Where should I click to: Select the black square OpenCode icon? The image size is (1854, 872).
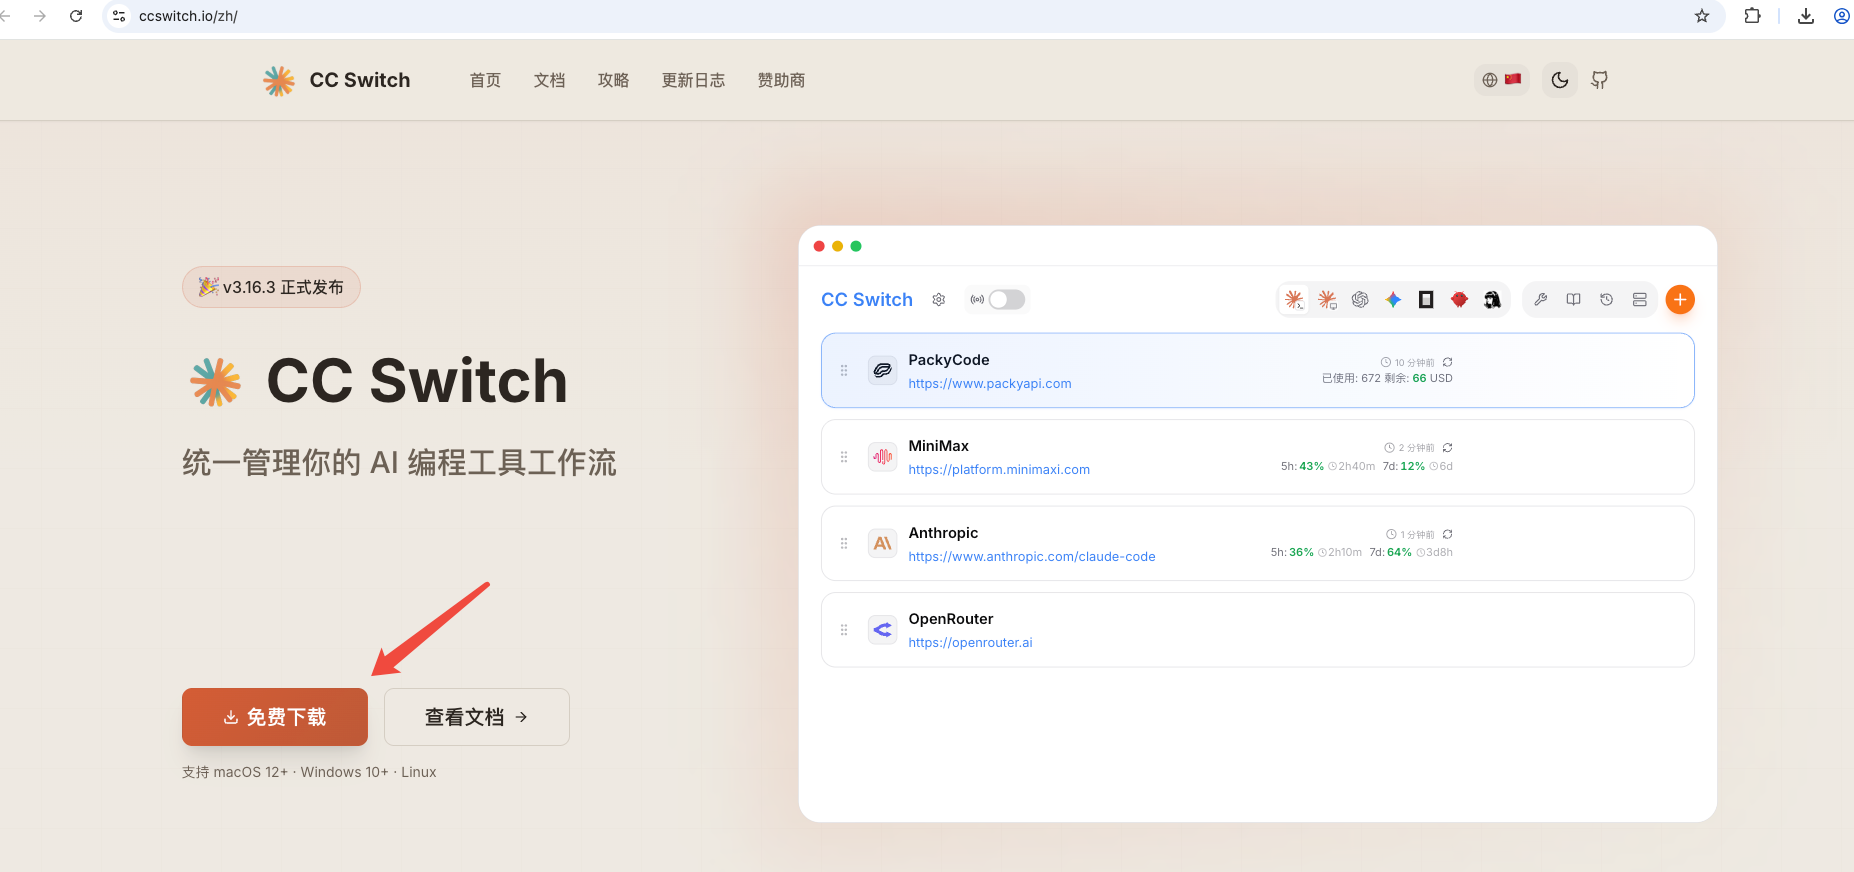tap(1426, 299)
